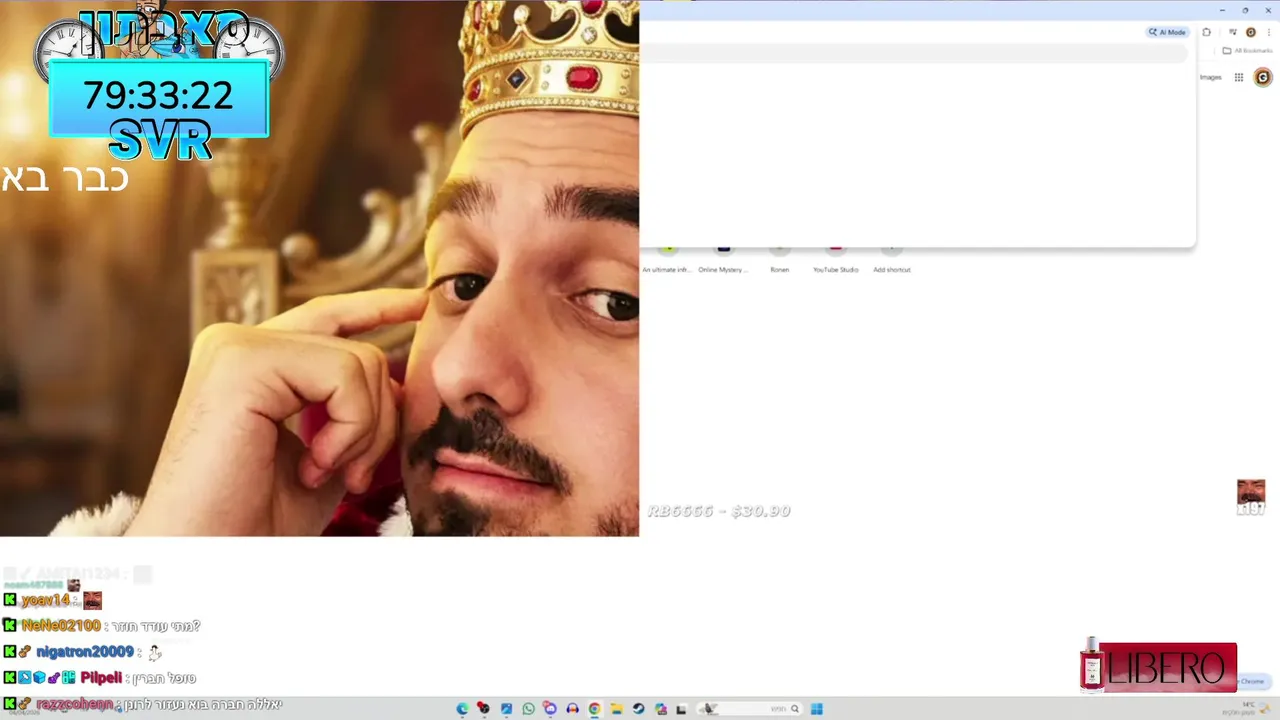Click the NeNe02100 username in chat
The image size is (1280, 720).
click(61, 626)
